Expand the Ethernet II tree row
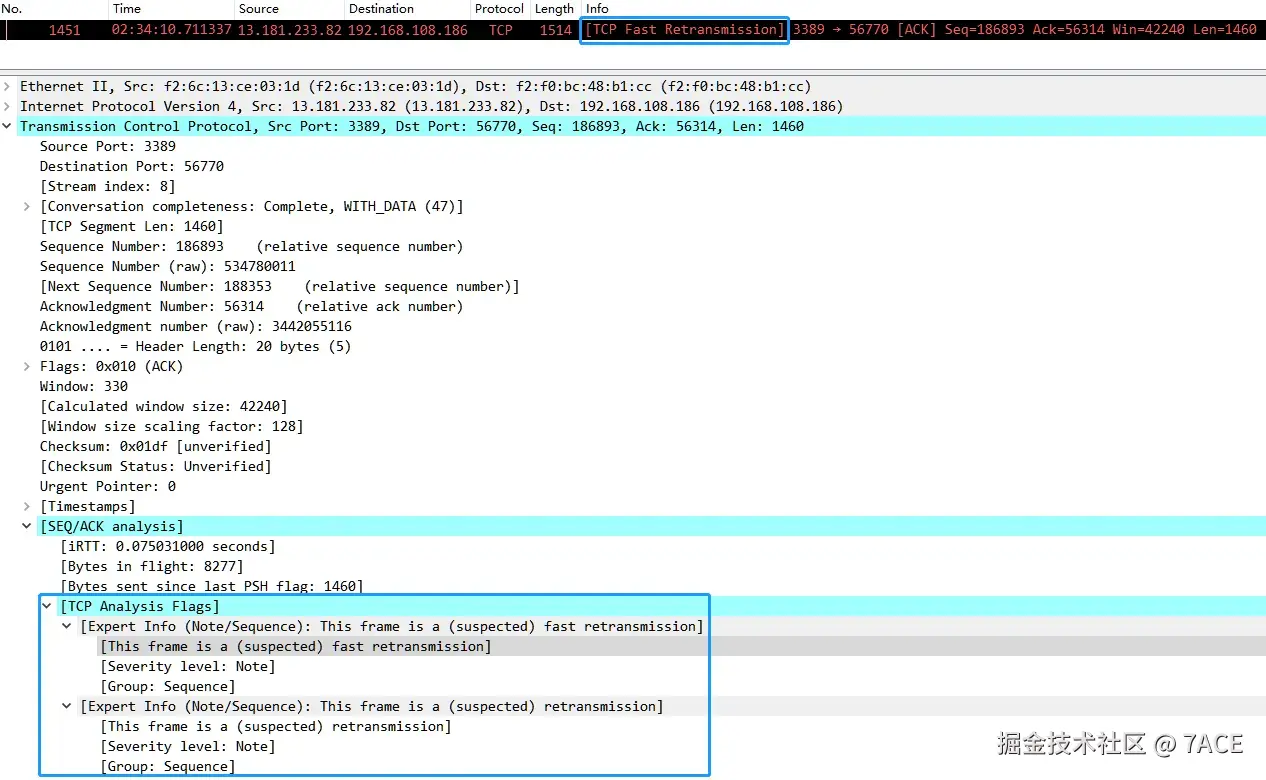The width and height of the screenshot is (1266, 780). pos(8,87)
